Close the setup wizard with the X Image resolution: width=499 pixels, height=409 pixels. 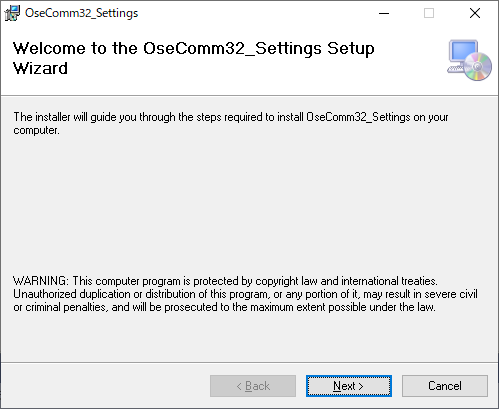click(475, 13)
